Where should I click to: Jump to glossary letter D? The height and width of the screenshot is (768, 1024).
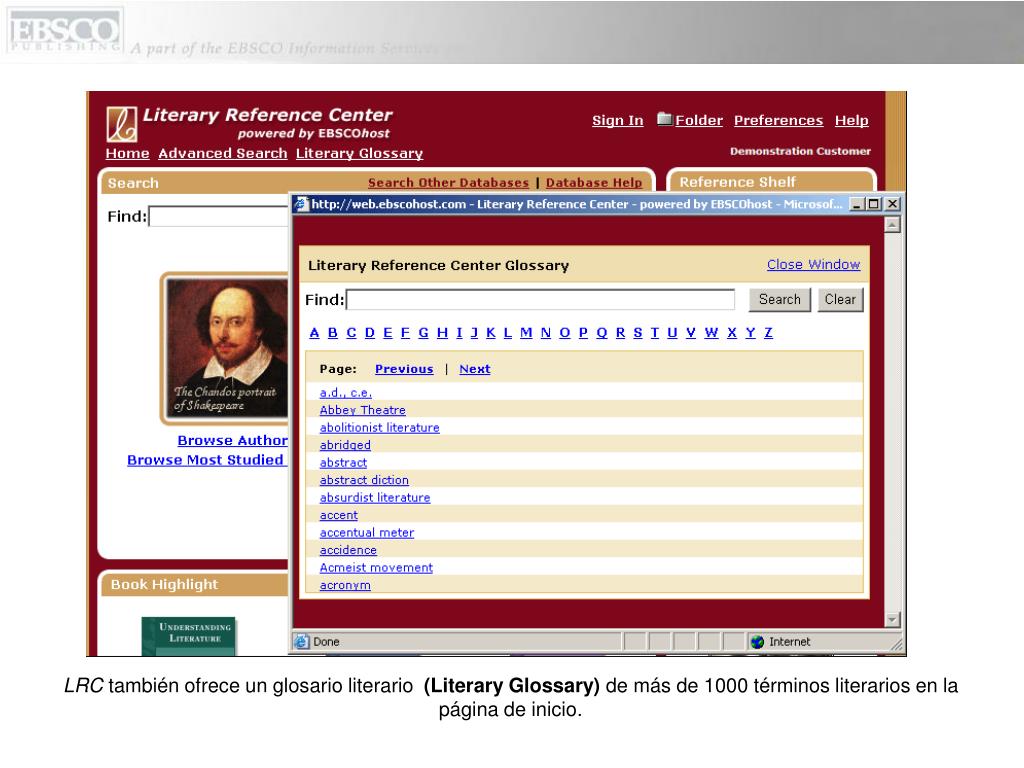click(x=370, y=333)
